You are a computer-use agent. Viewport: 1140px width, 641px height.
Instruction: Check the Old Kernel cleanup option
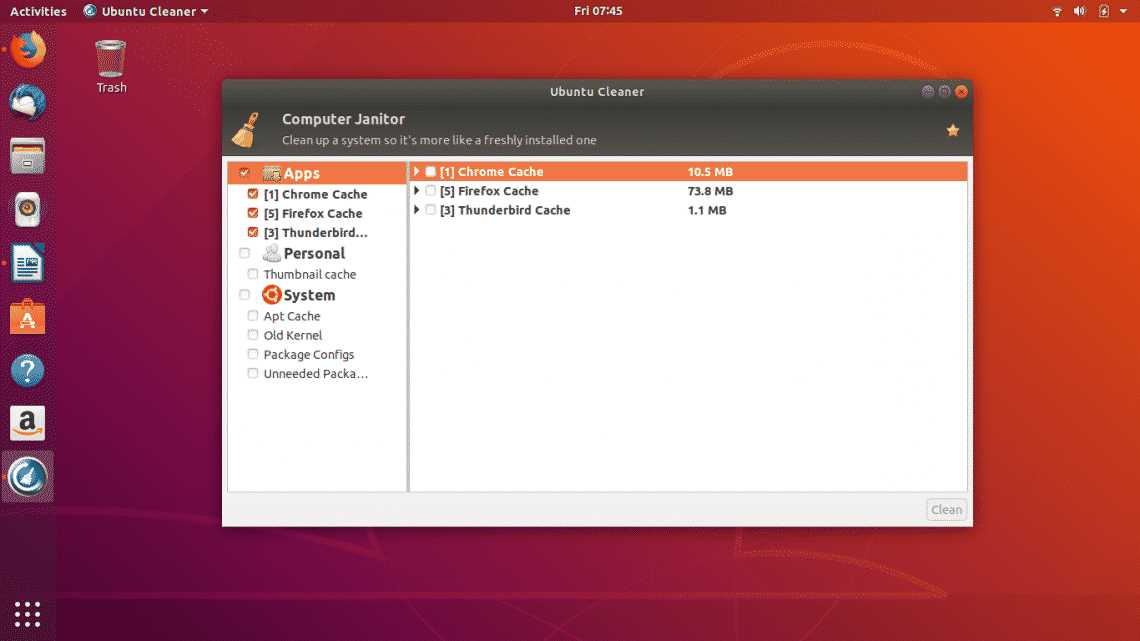coord(252,334)
